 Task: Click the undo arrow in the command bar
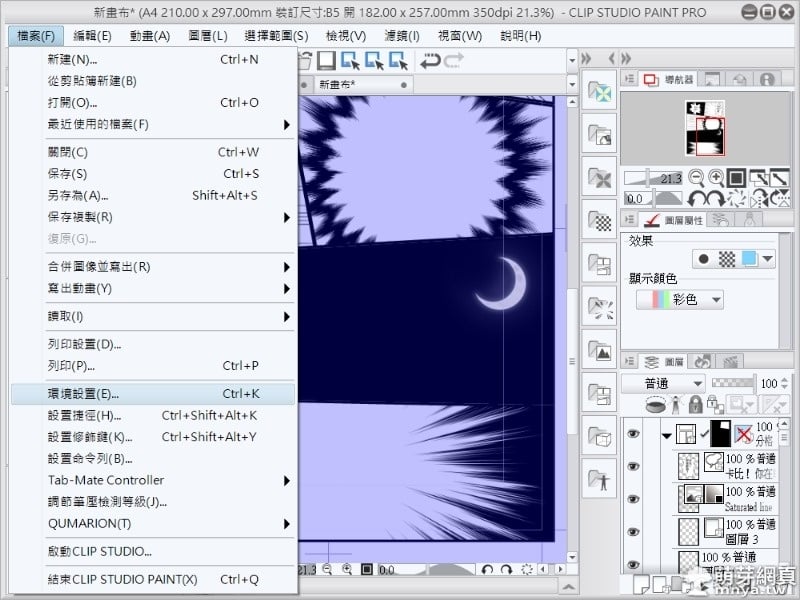click(430, 61)
